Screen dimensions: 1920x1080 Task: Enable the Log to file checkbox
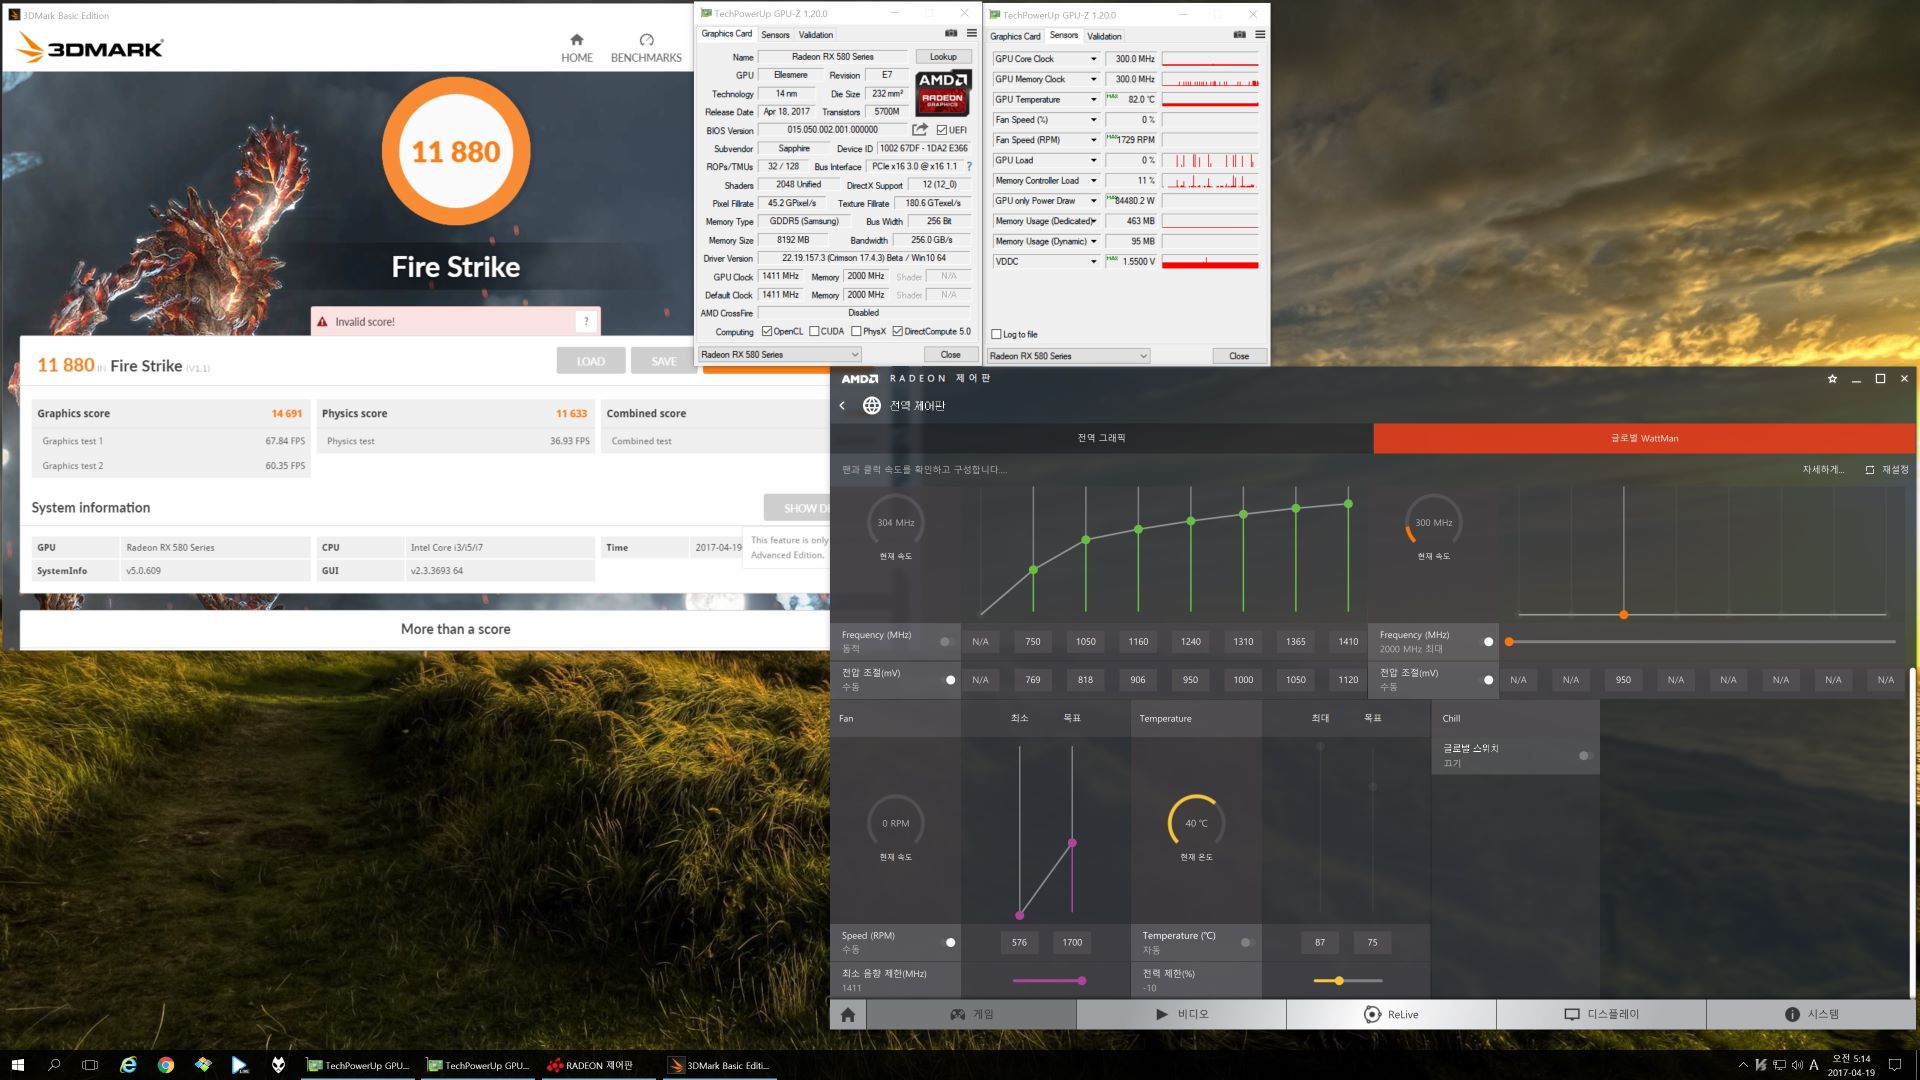pyautogui.click(x=996, y=334)
